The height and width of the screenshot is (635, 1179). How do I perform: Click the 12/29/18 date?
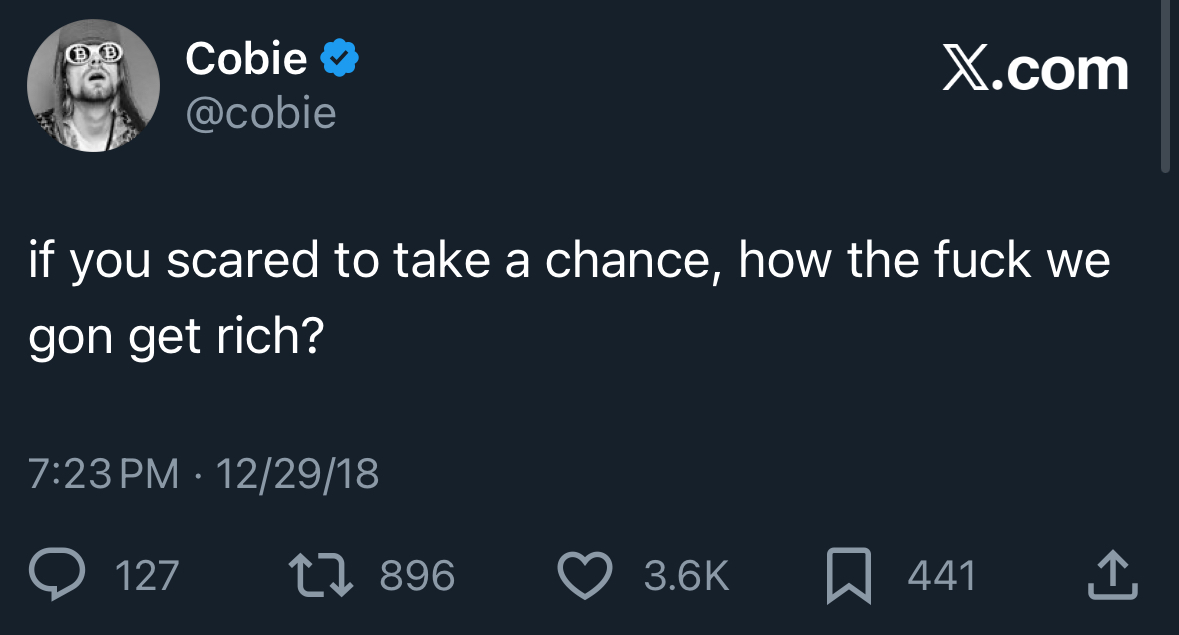click(297, 473)
